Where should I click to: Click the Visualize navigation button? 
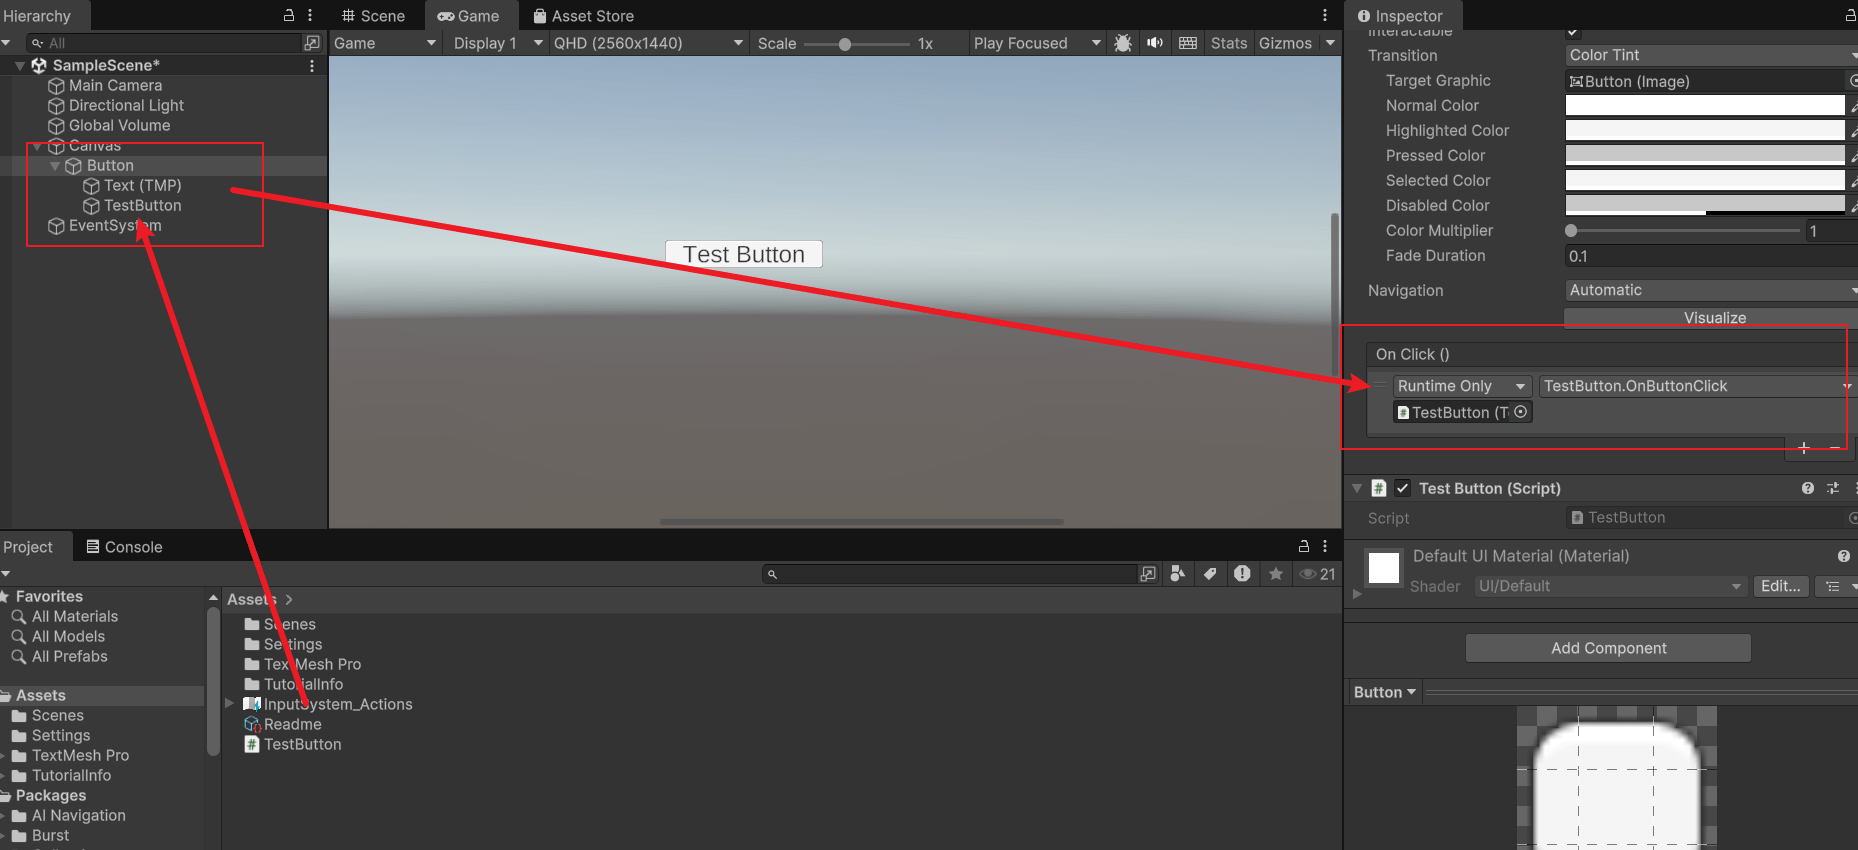(1713, 318)
